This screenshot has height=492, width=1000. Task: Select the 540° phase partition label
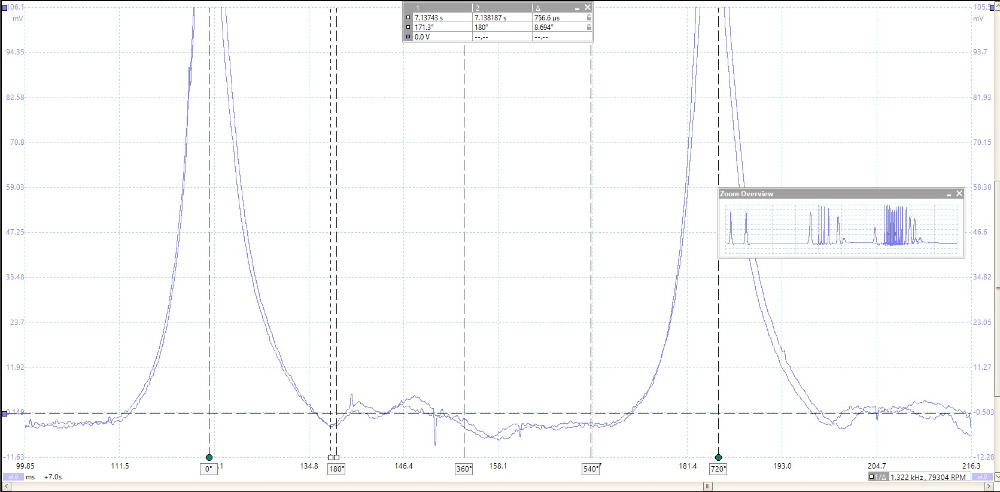coord(591,468)
